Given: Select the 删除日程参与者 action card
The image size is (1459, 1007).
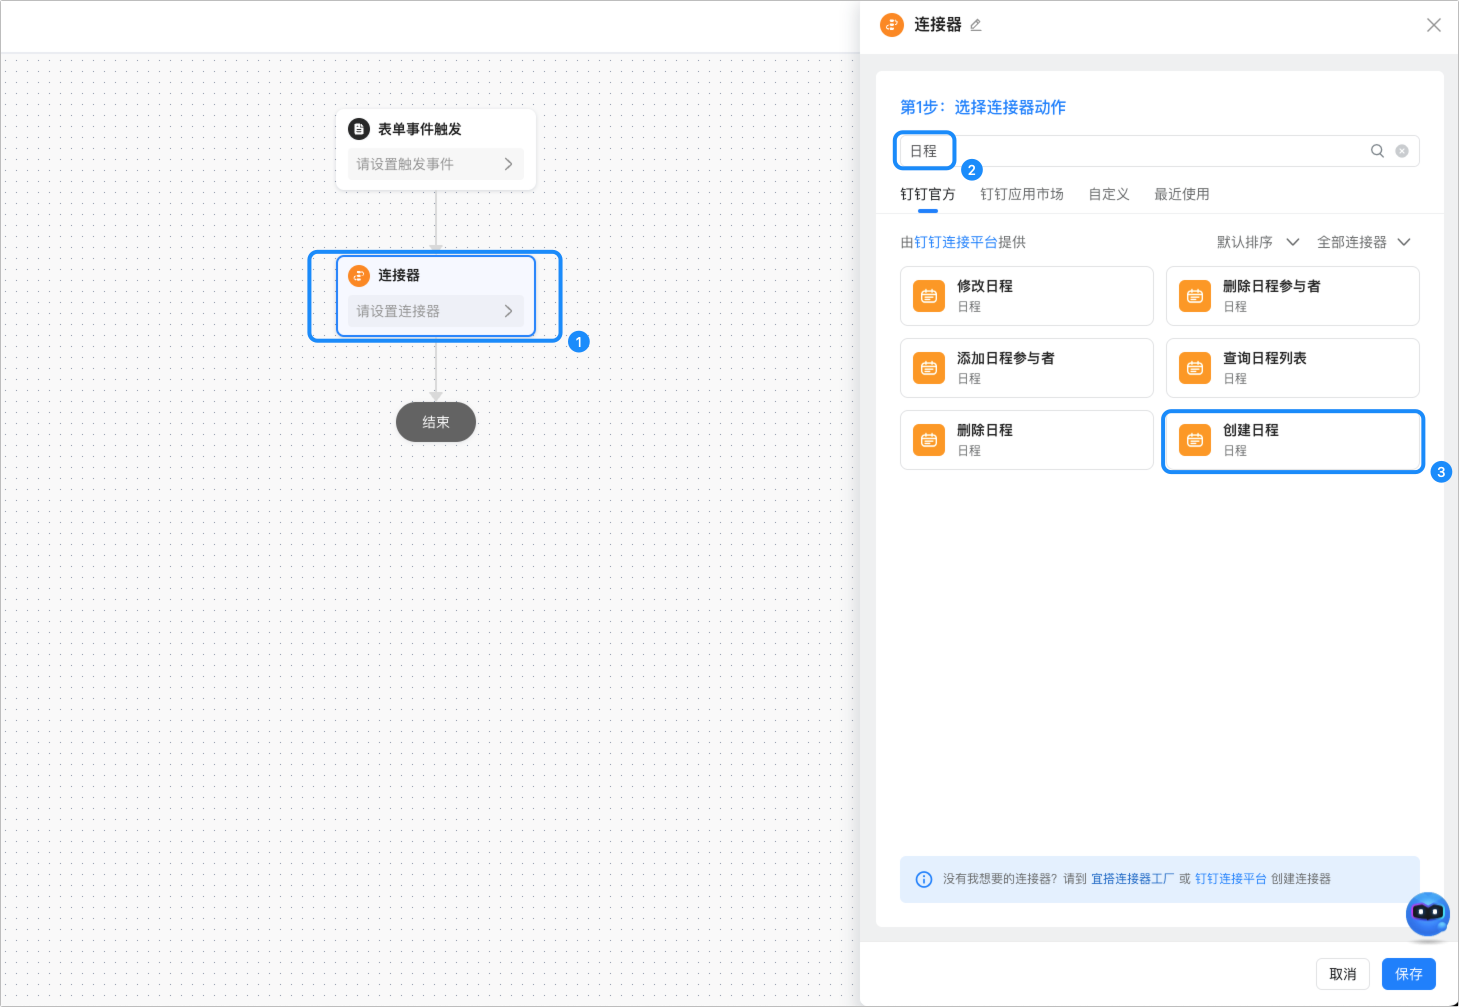Looking at the screenshot, I should pos(1292,296).
